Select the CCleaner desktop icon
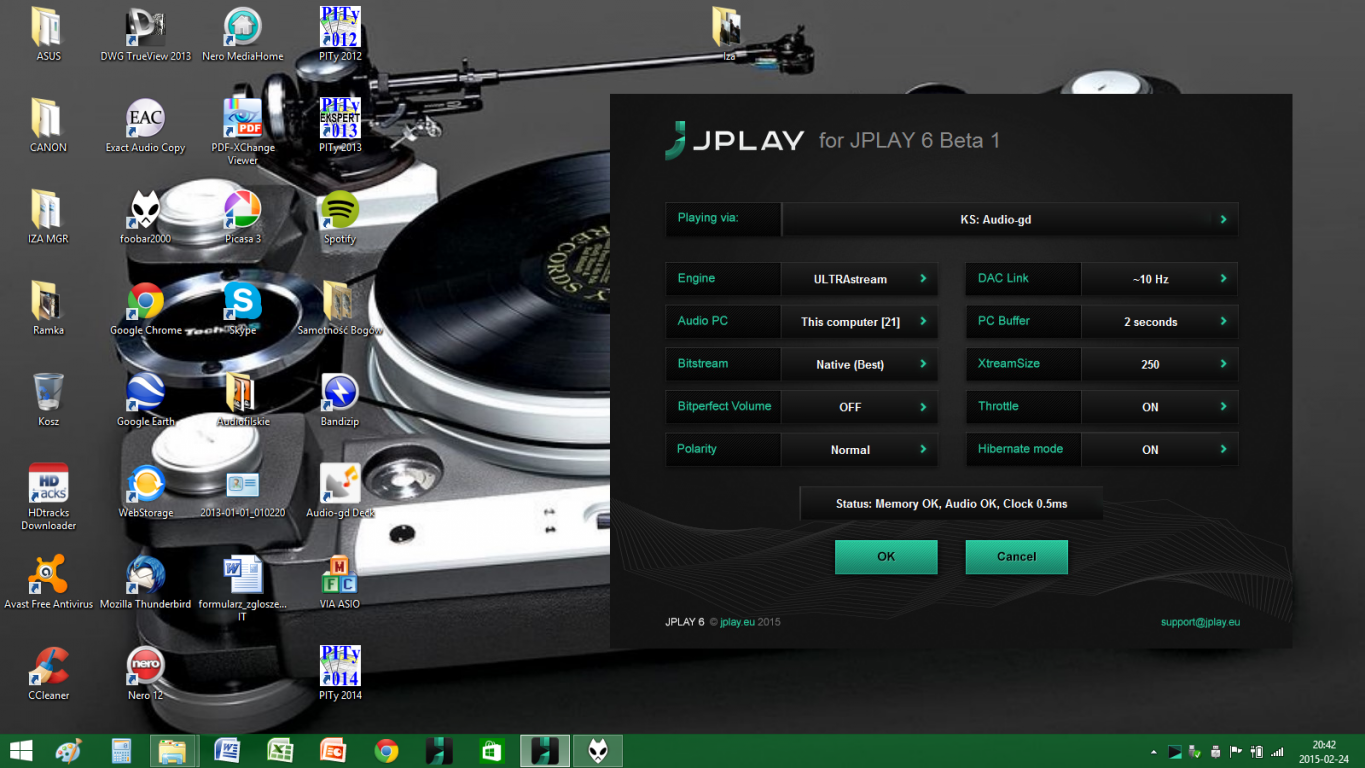The width and height of the screenshot is (1365, 768). (49, 673)
